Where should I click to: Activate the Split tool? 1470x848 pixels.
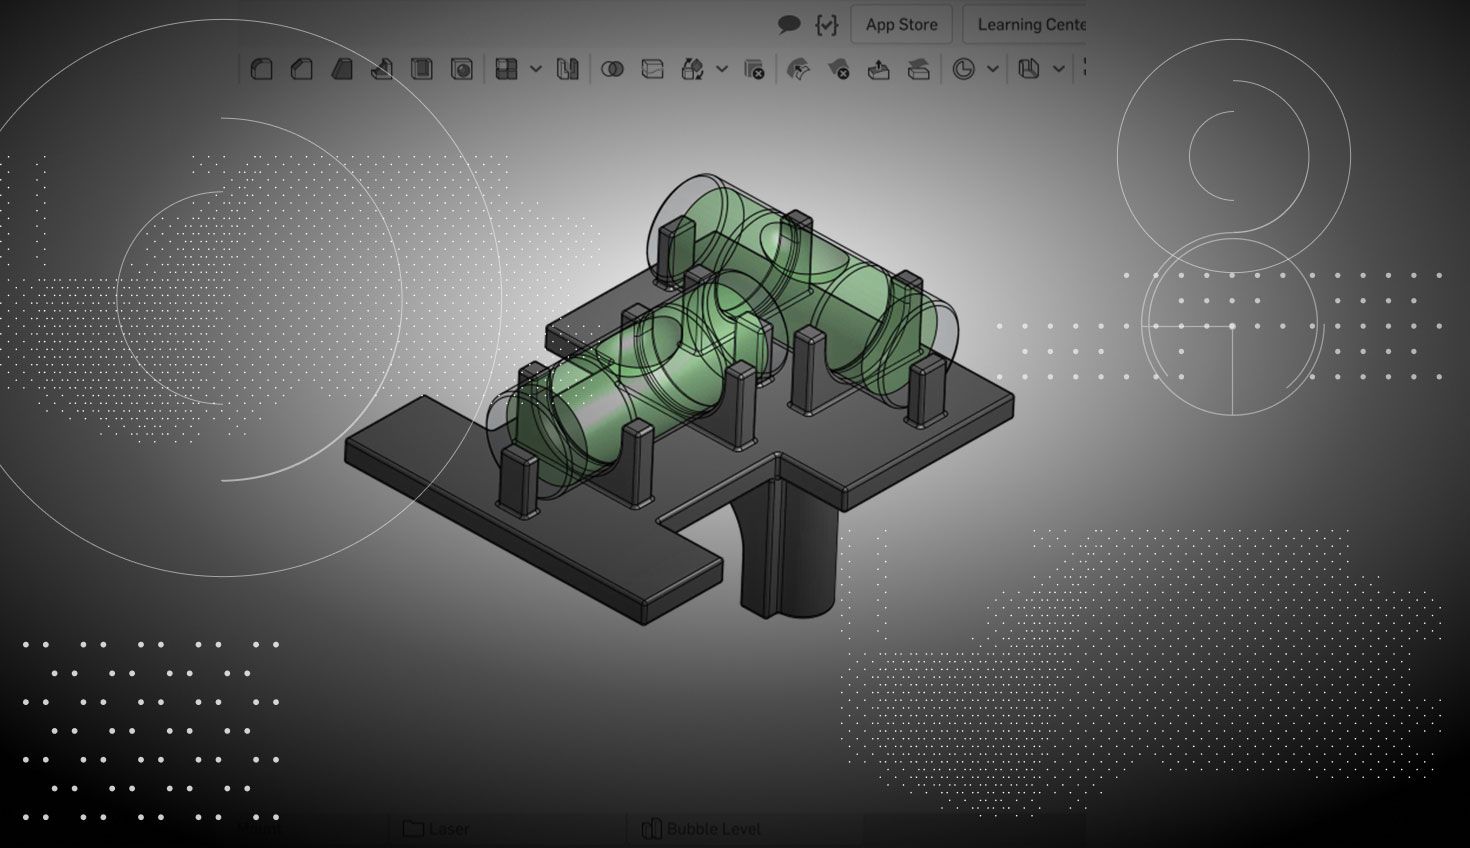click(652, 69)
